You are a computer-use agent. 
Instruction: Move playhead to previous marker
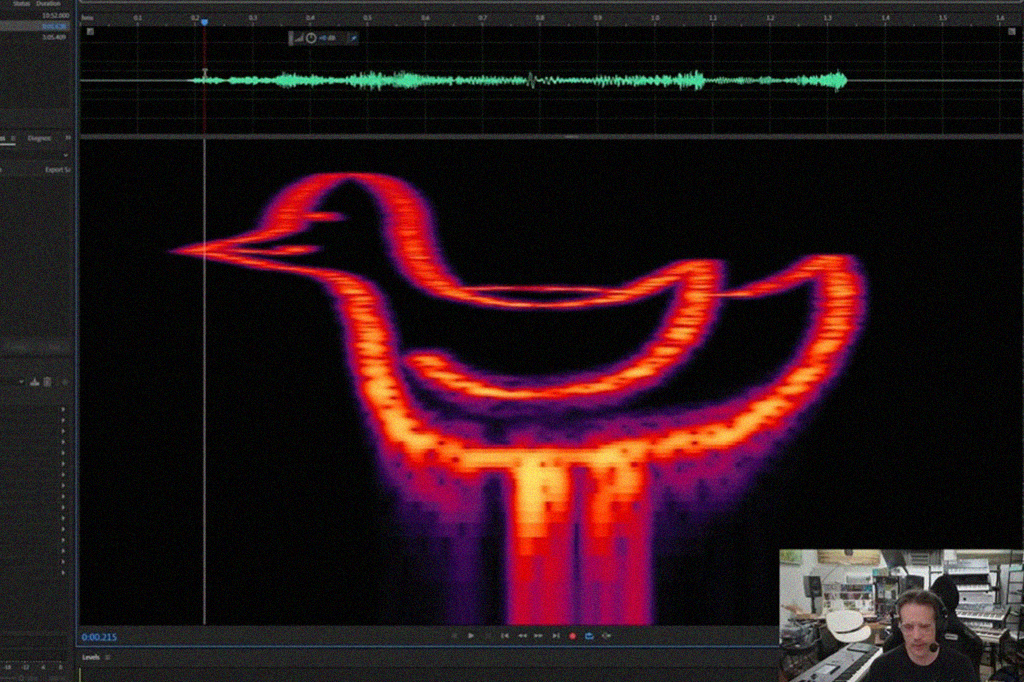(504, 636)
